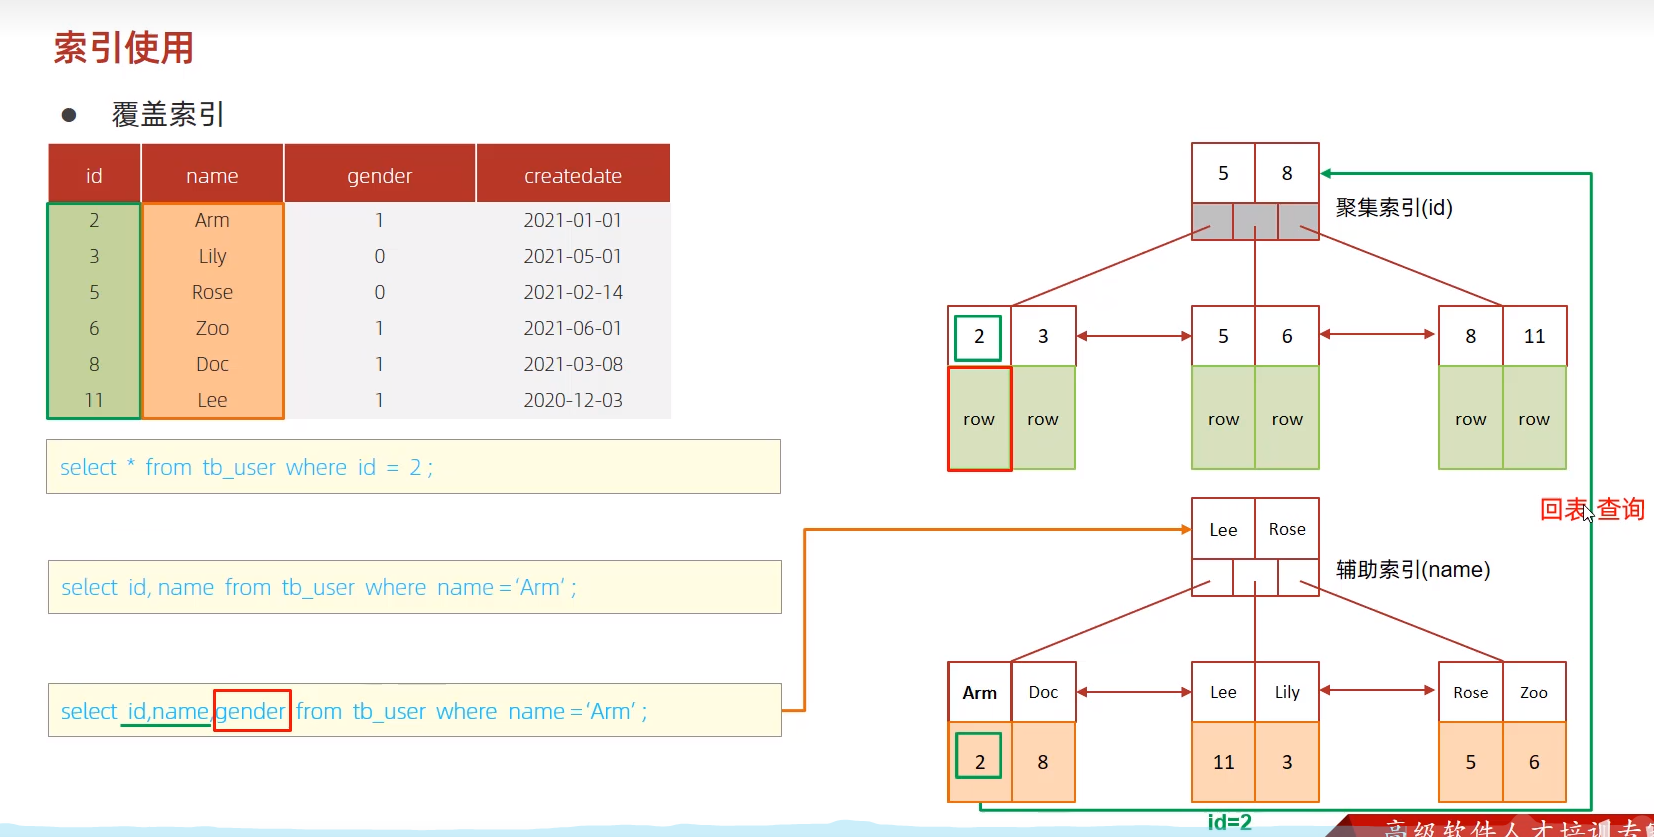The height and width of the screenshot is (837, 1654).
Task: Click the bold "Arm" leaf node
Action: [979, 692]
